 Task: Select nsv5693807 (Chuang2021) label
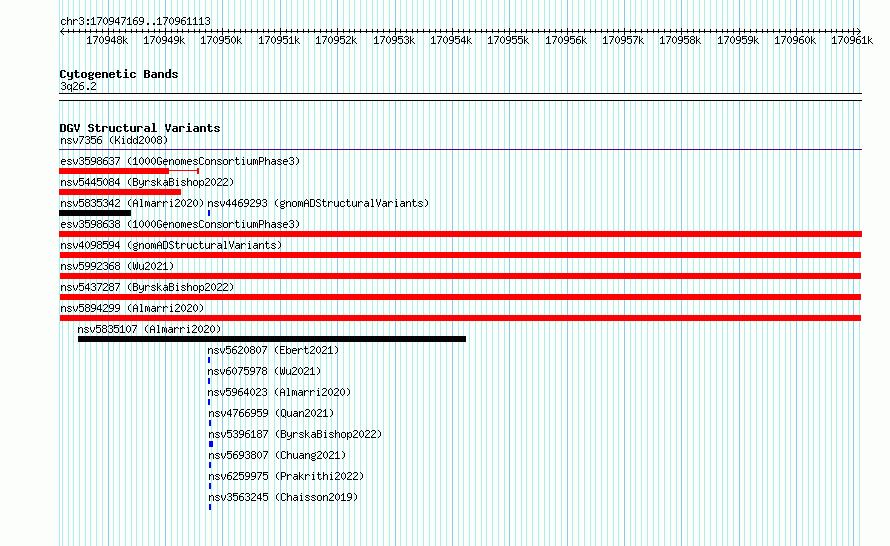[277, 455]
